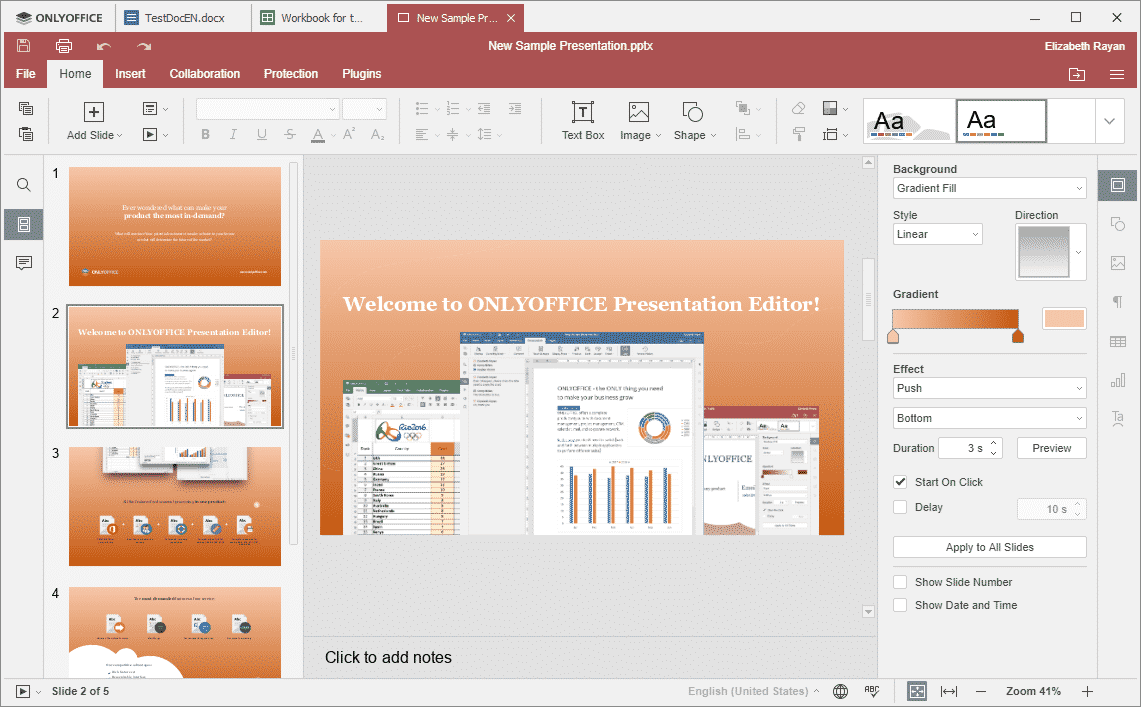
Task: Switch to the Protection tab
Action: [x=290, y=74]
